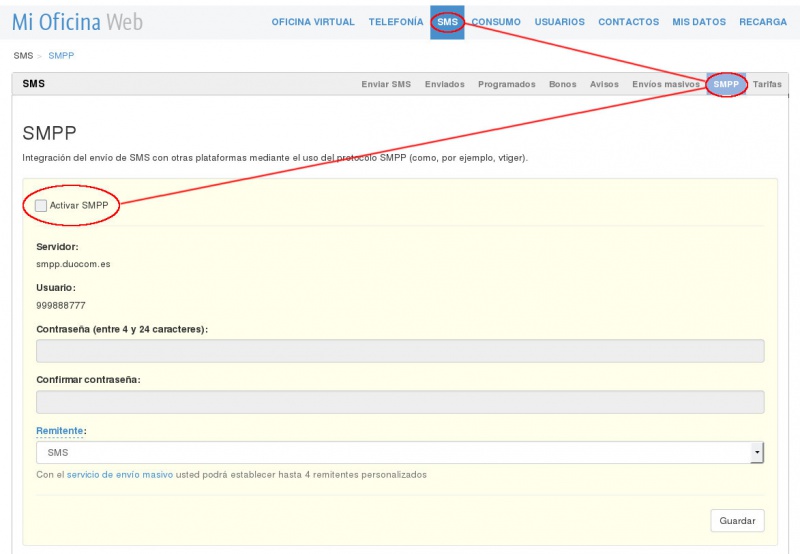
Task: Go to the Telefonía section
Action: pos(396,22)
